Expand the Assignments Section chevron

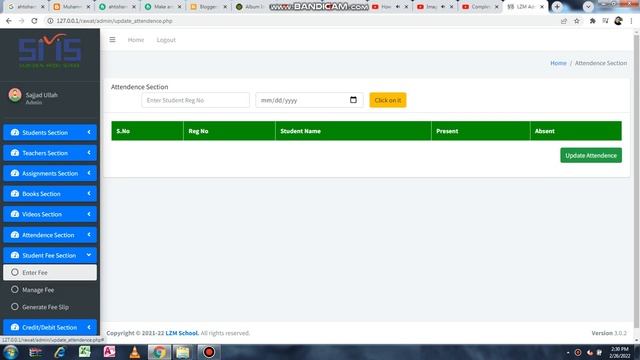click(x=89, y=173)
